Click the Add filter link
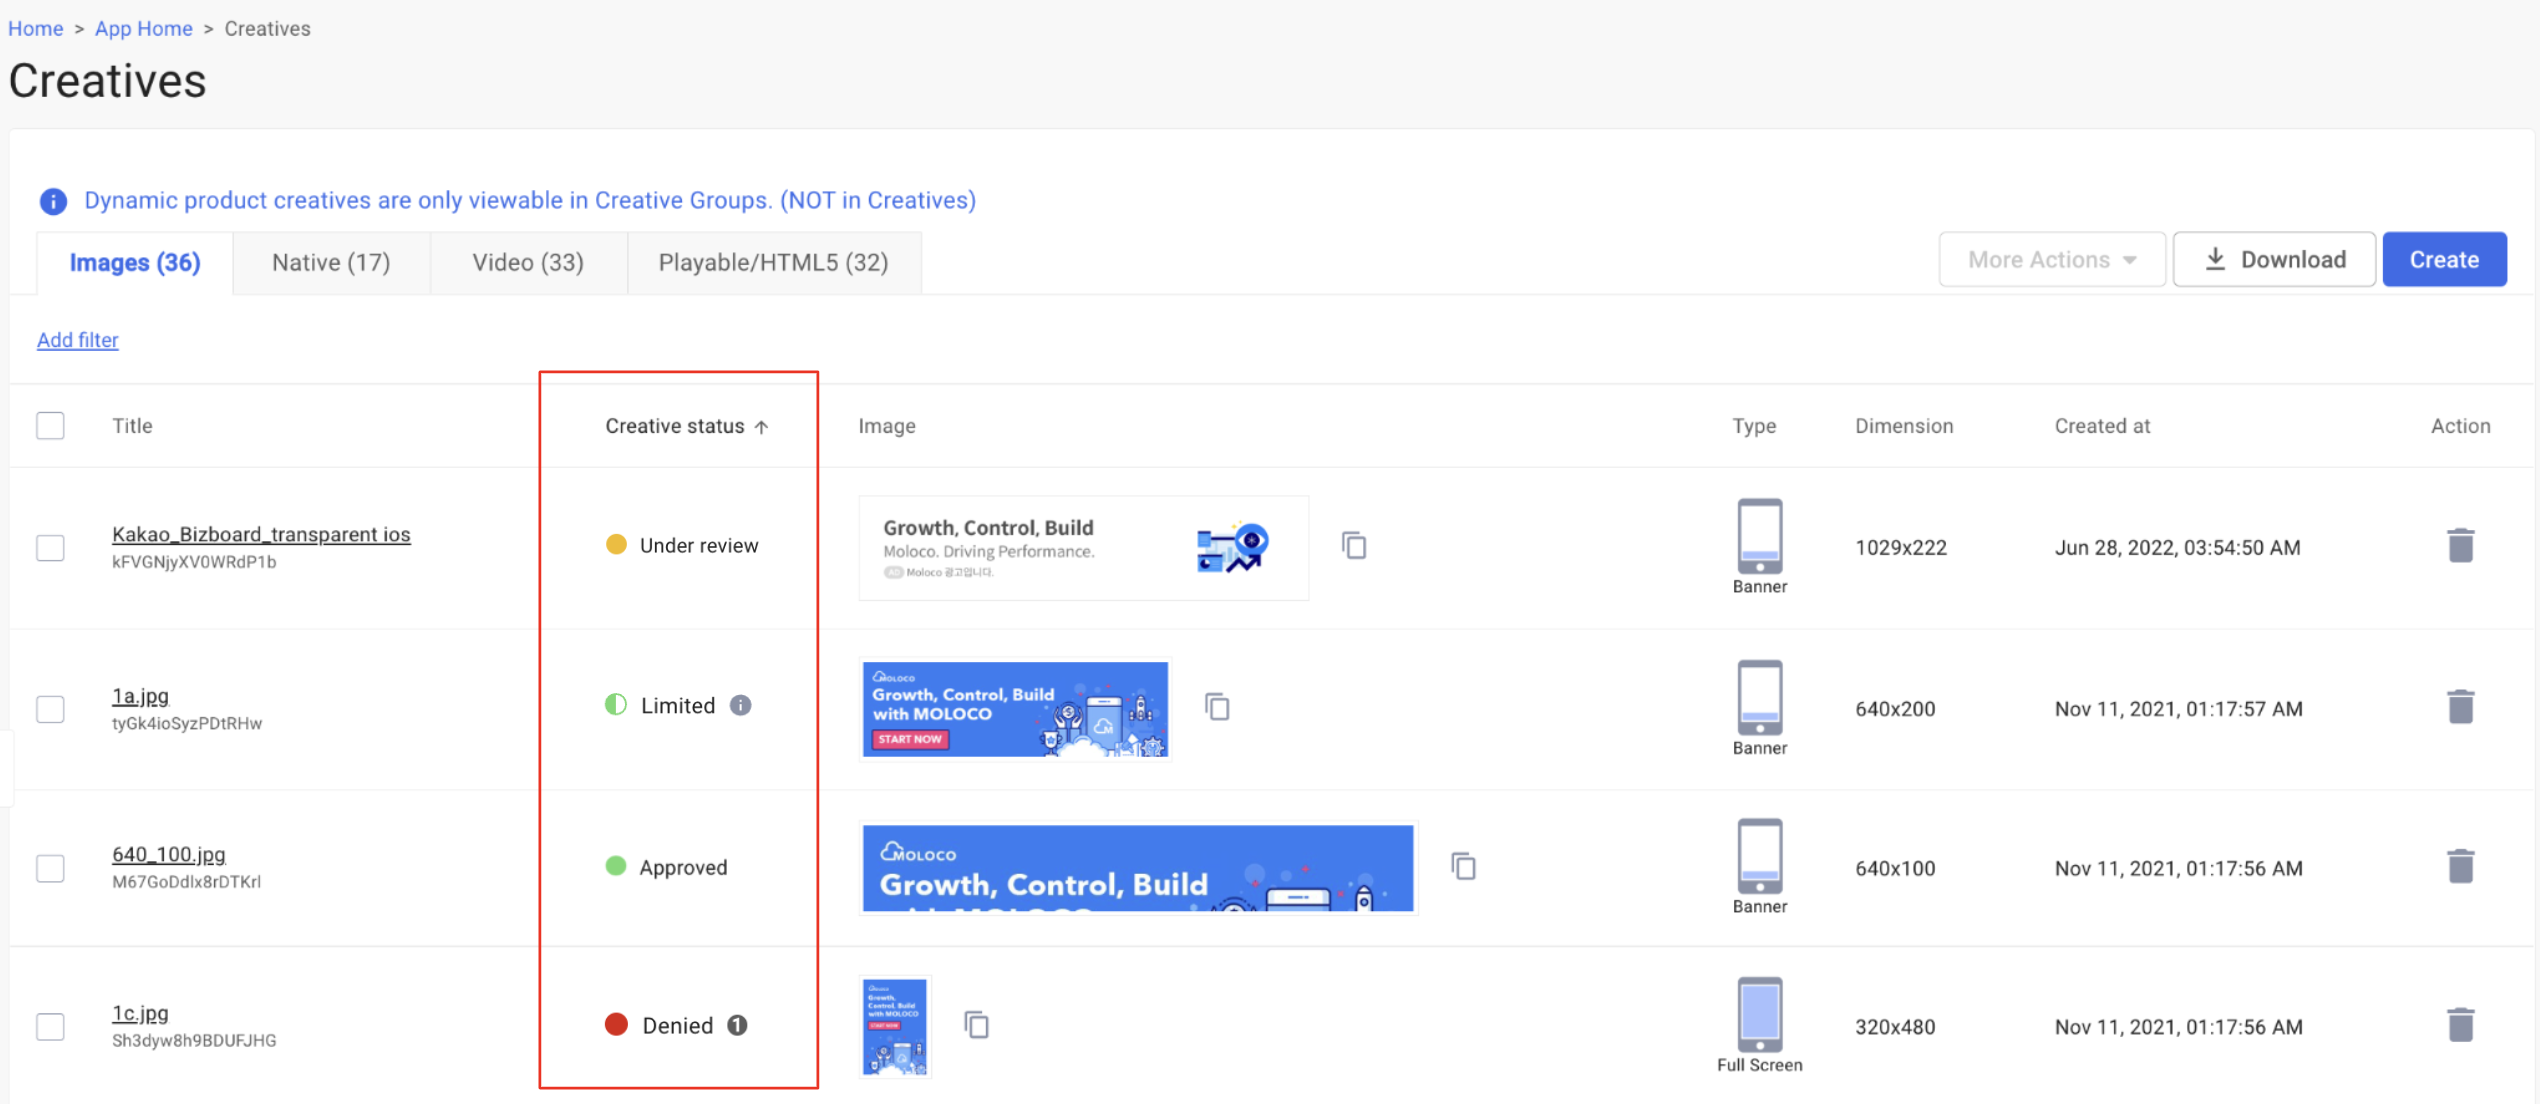The width and height of the screenshot is (2540, 1104). pyautogui.click(x=77, y=340)
